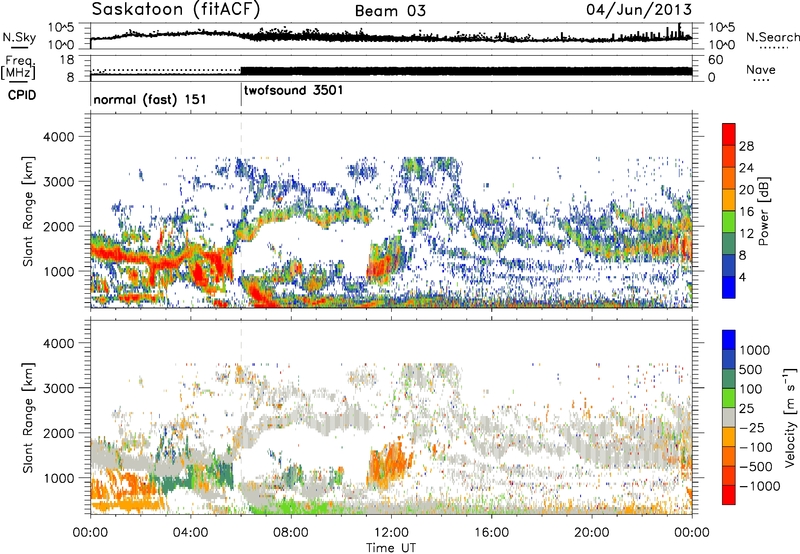Click the '18' frequency axis value

tap(67, 60)
